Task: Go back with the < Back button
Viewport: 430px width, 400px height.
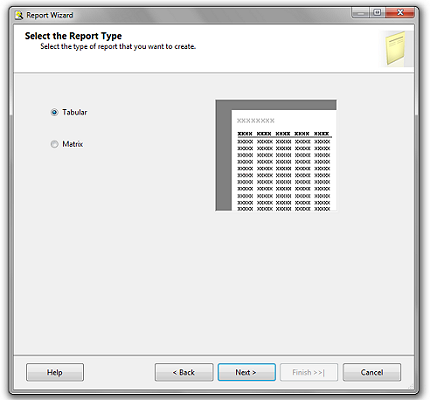Action: tap(184, 372)
